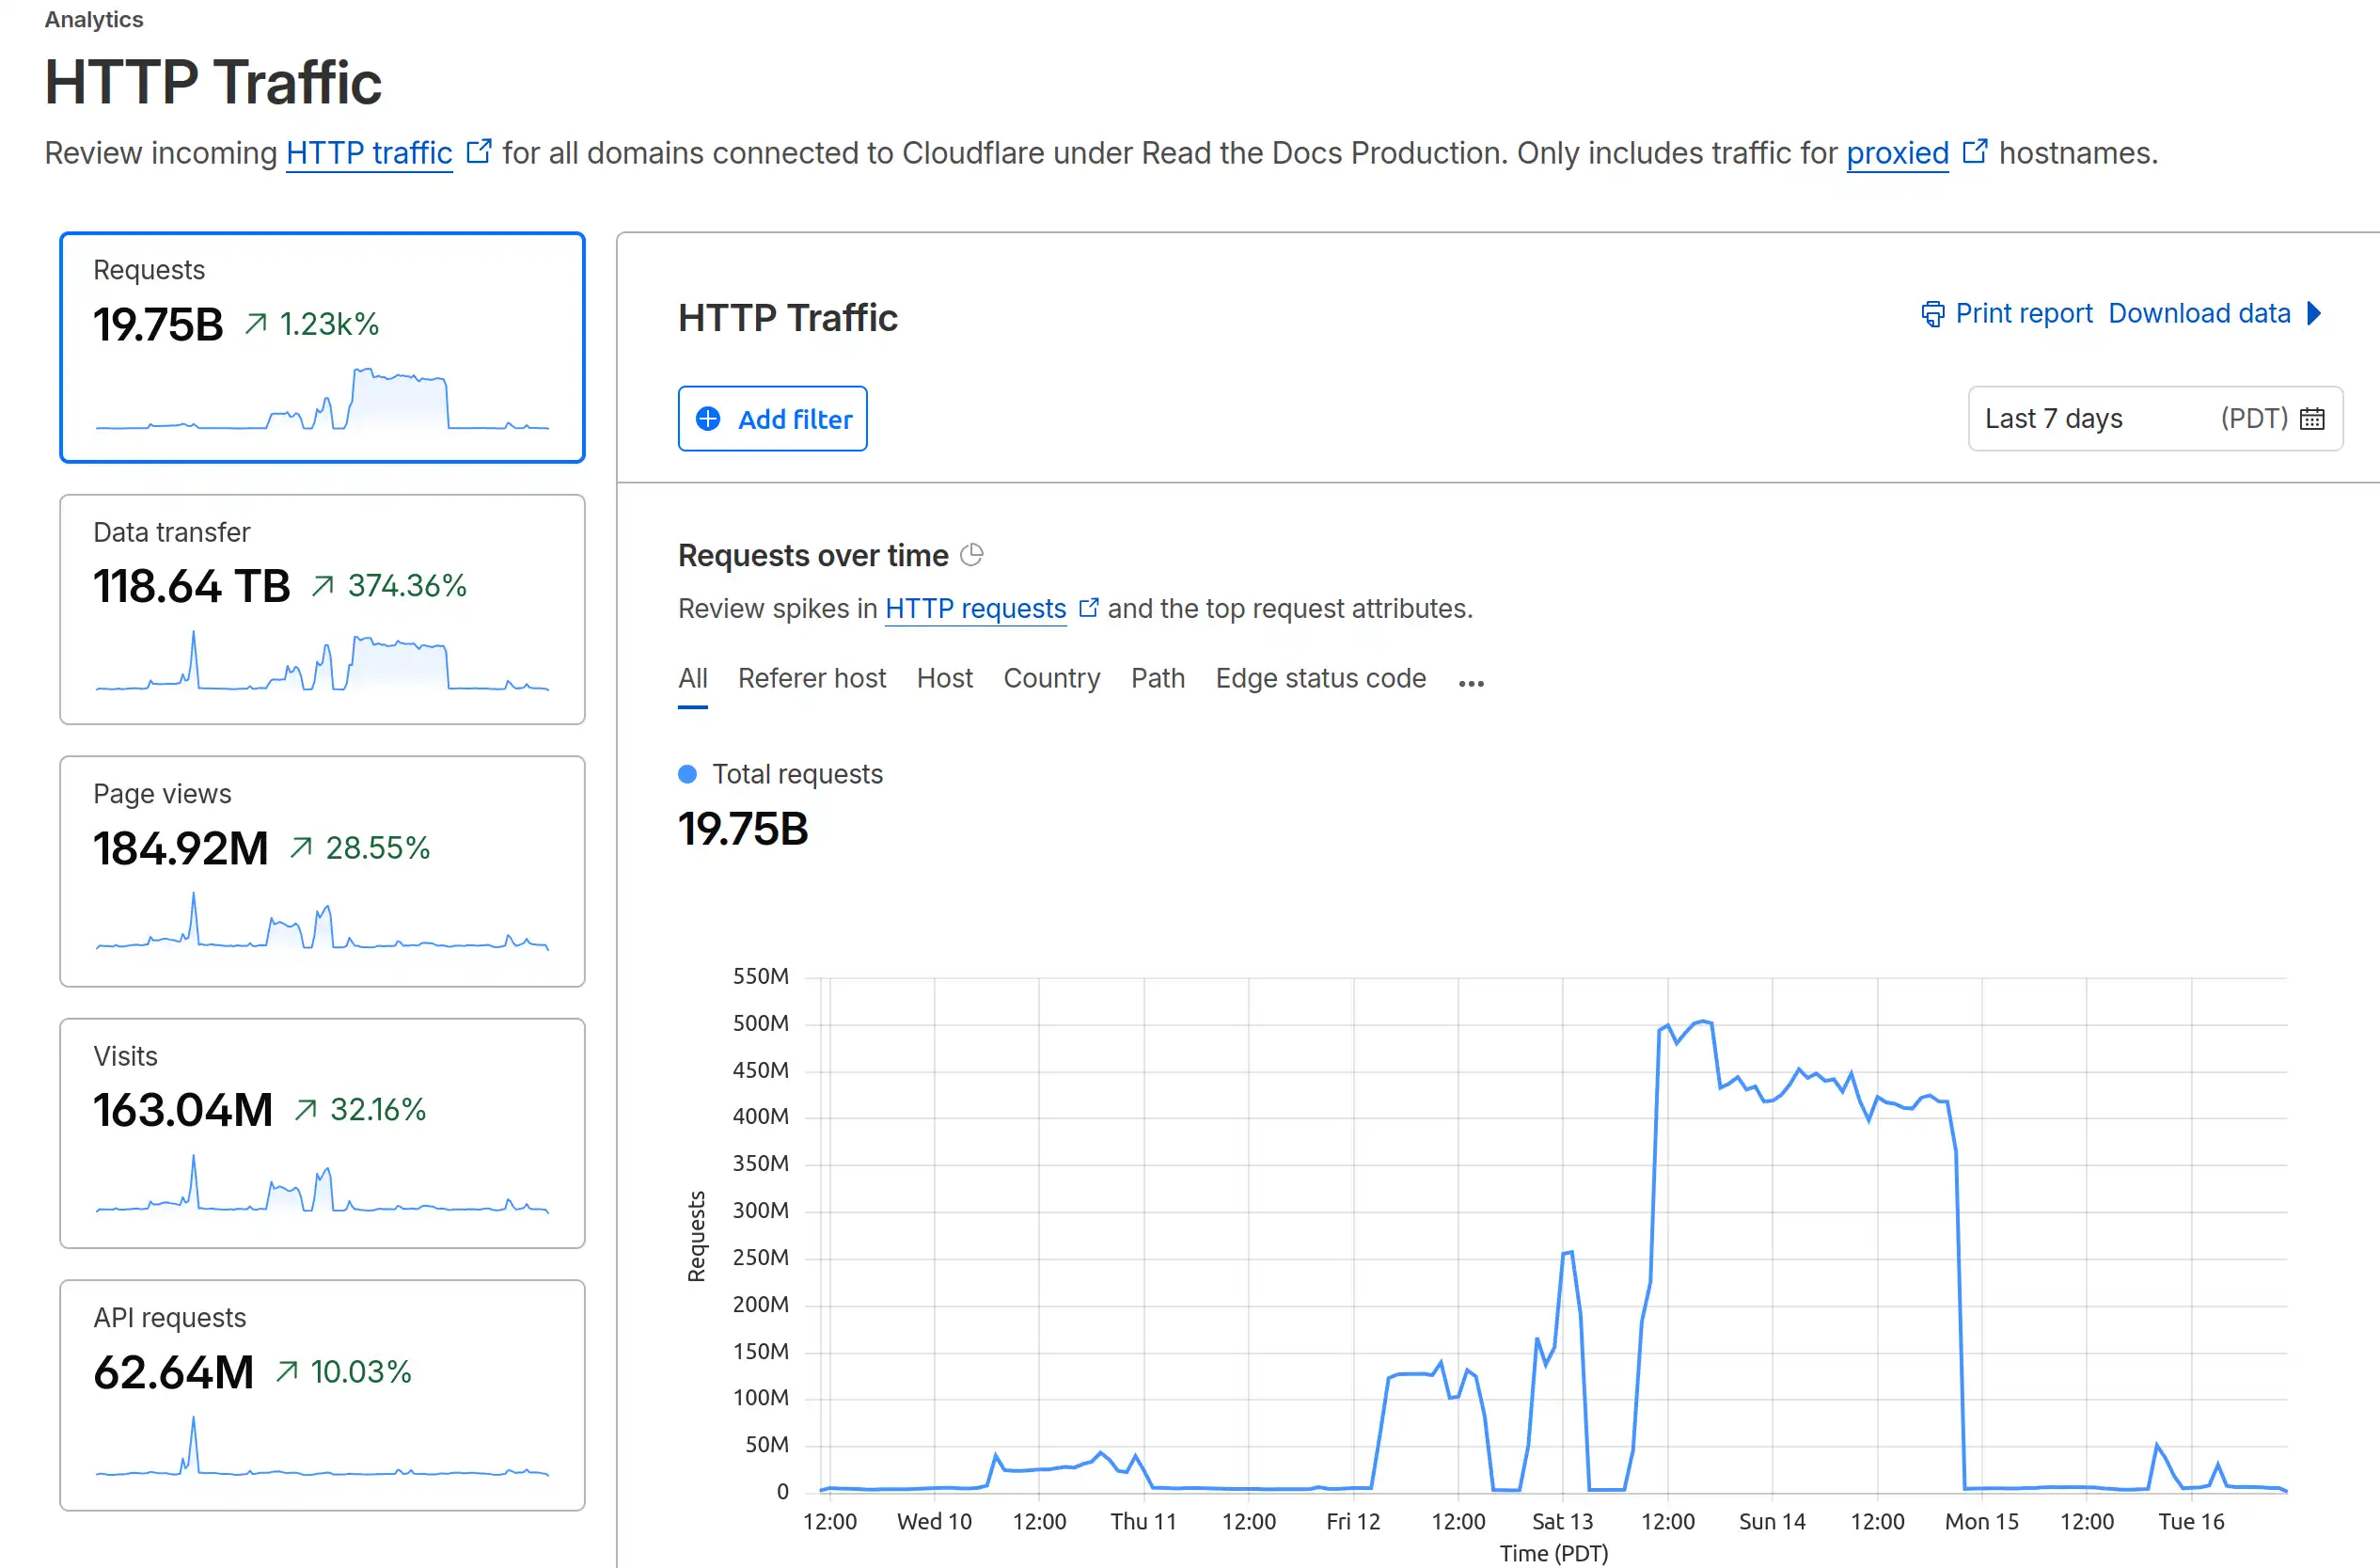Expand more tabs via three-dots menu
This screenshot has width=2380, height=1568.
(1471, 683)
